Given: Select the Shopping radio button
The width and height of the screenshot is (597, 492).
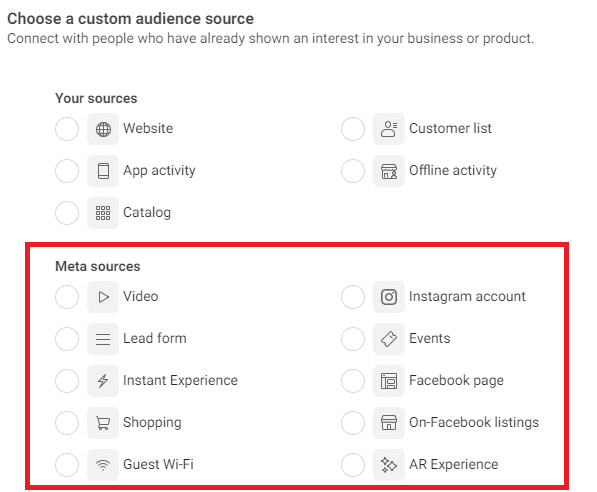Looking at the screenshot, I should [67, 423].
